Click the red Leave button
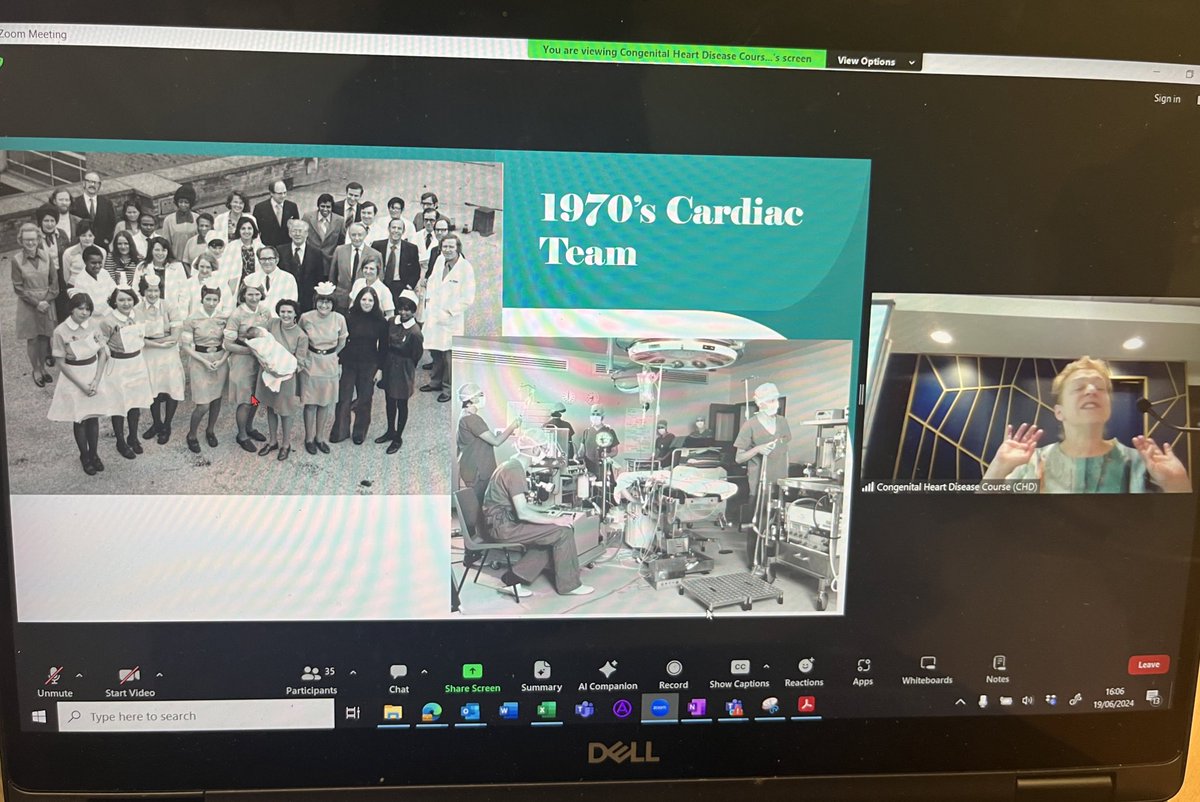This screenshot has height=802, width=1200. click(x=1148, y=664)
